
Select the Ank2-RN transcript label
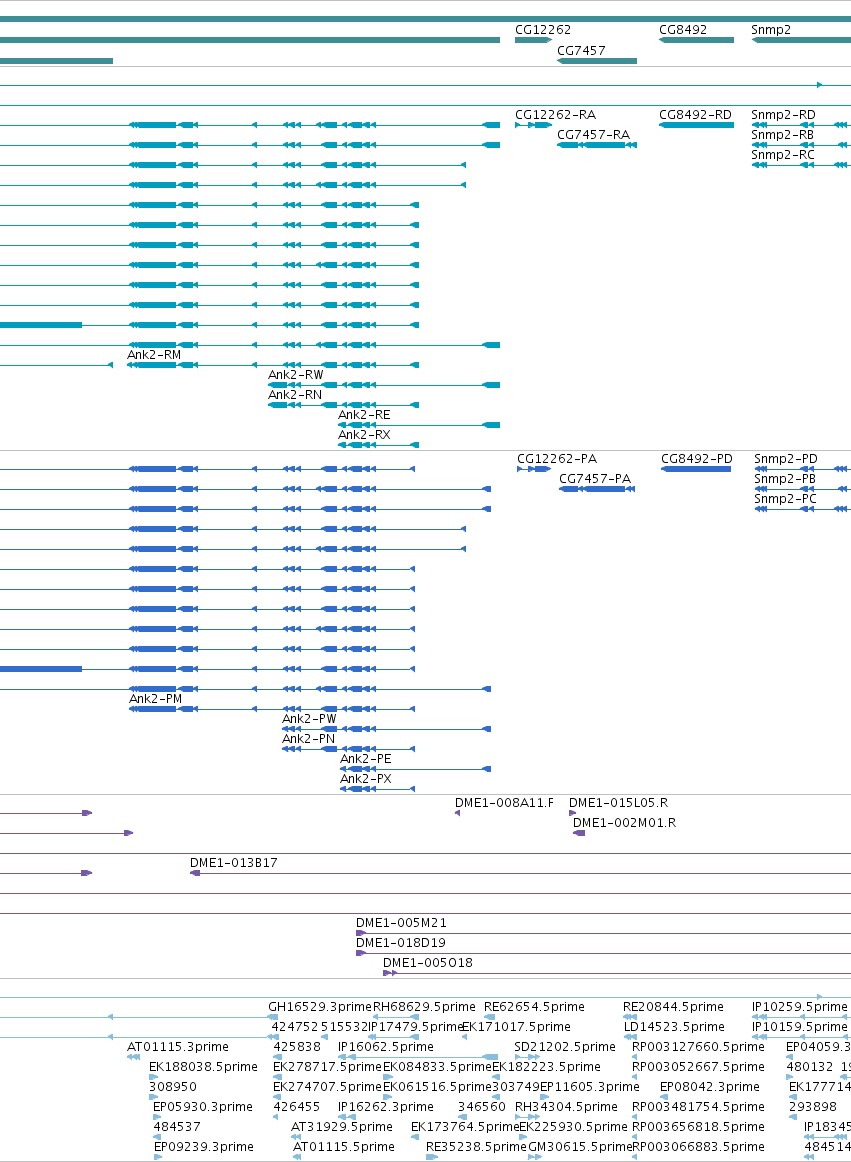[x=294, y=395]
